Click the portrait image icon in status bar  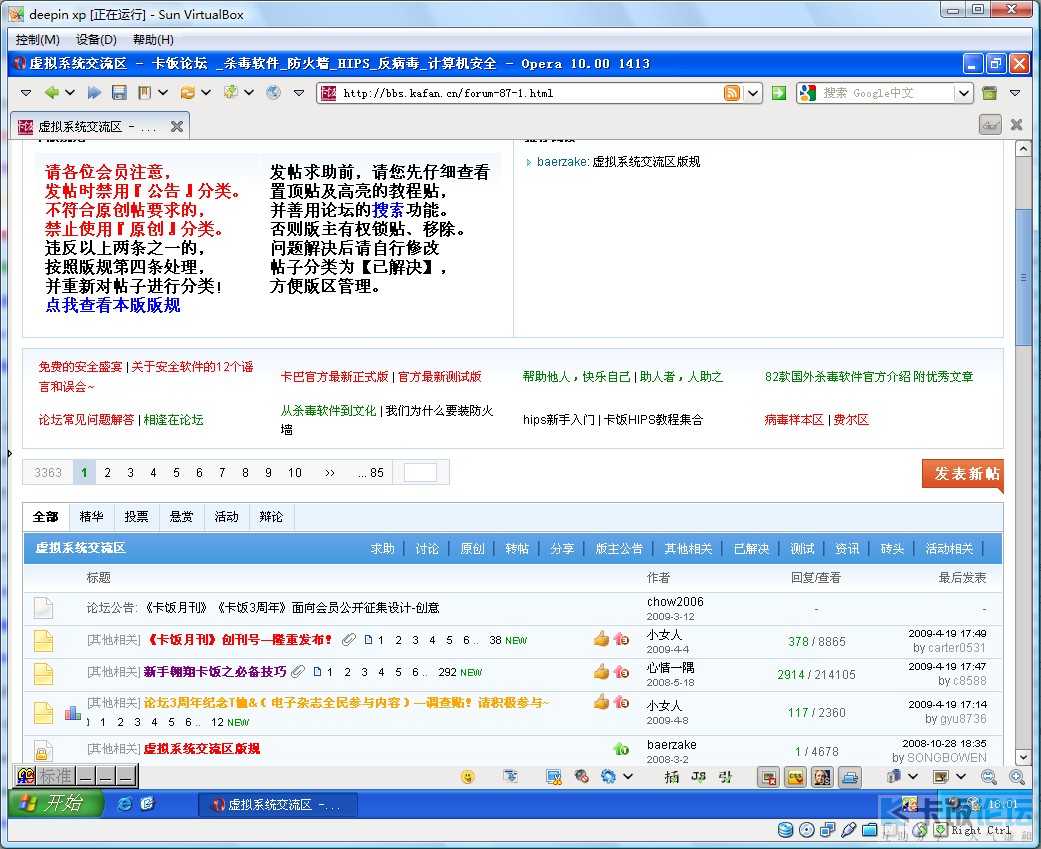tap(822, 777)
